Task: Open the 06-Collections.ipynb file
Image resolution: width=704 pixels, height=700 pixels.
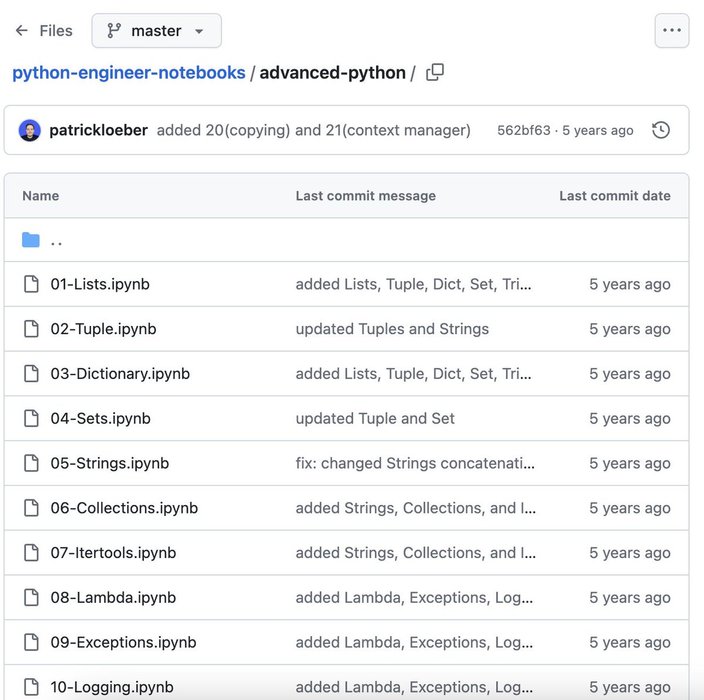Action: pyautogui.click(x=124, y=508)
